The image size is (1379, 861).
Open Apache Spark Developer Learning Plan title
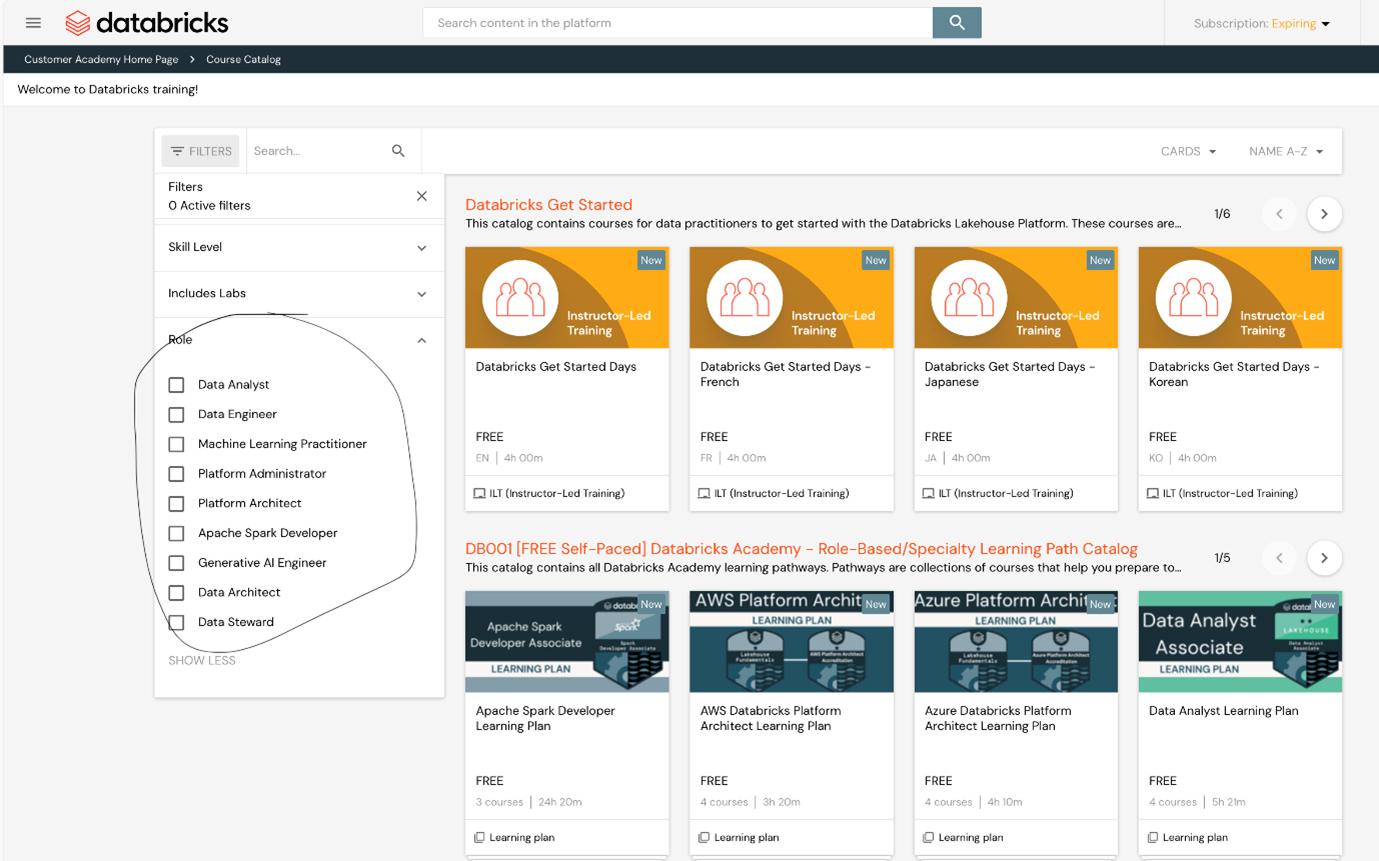(545, 718)
